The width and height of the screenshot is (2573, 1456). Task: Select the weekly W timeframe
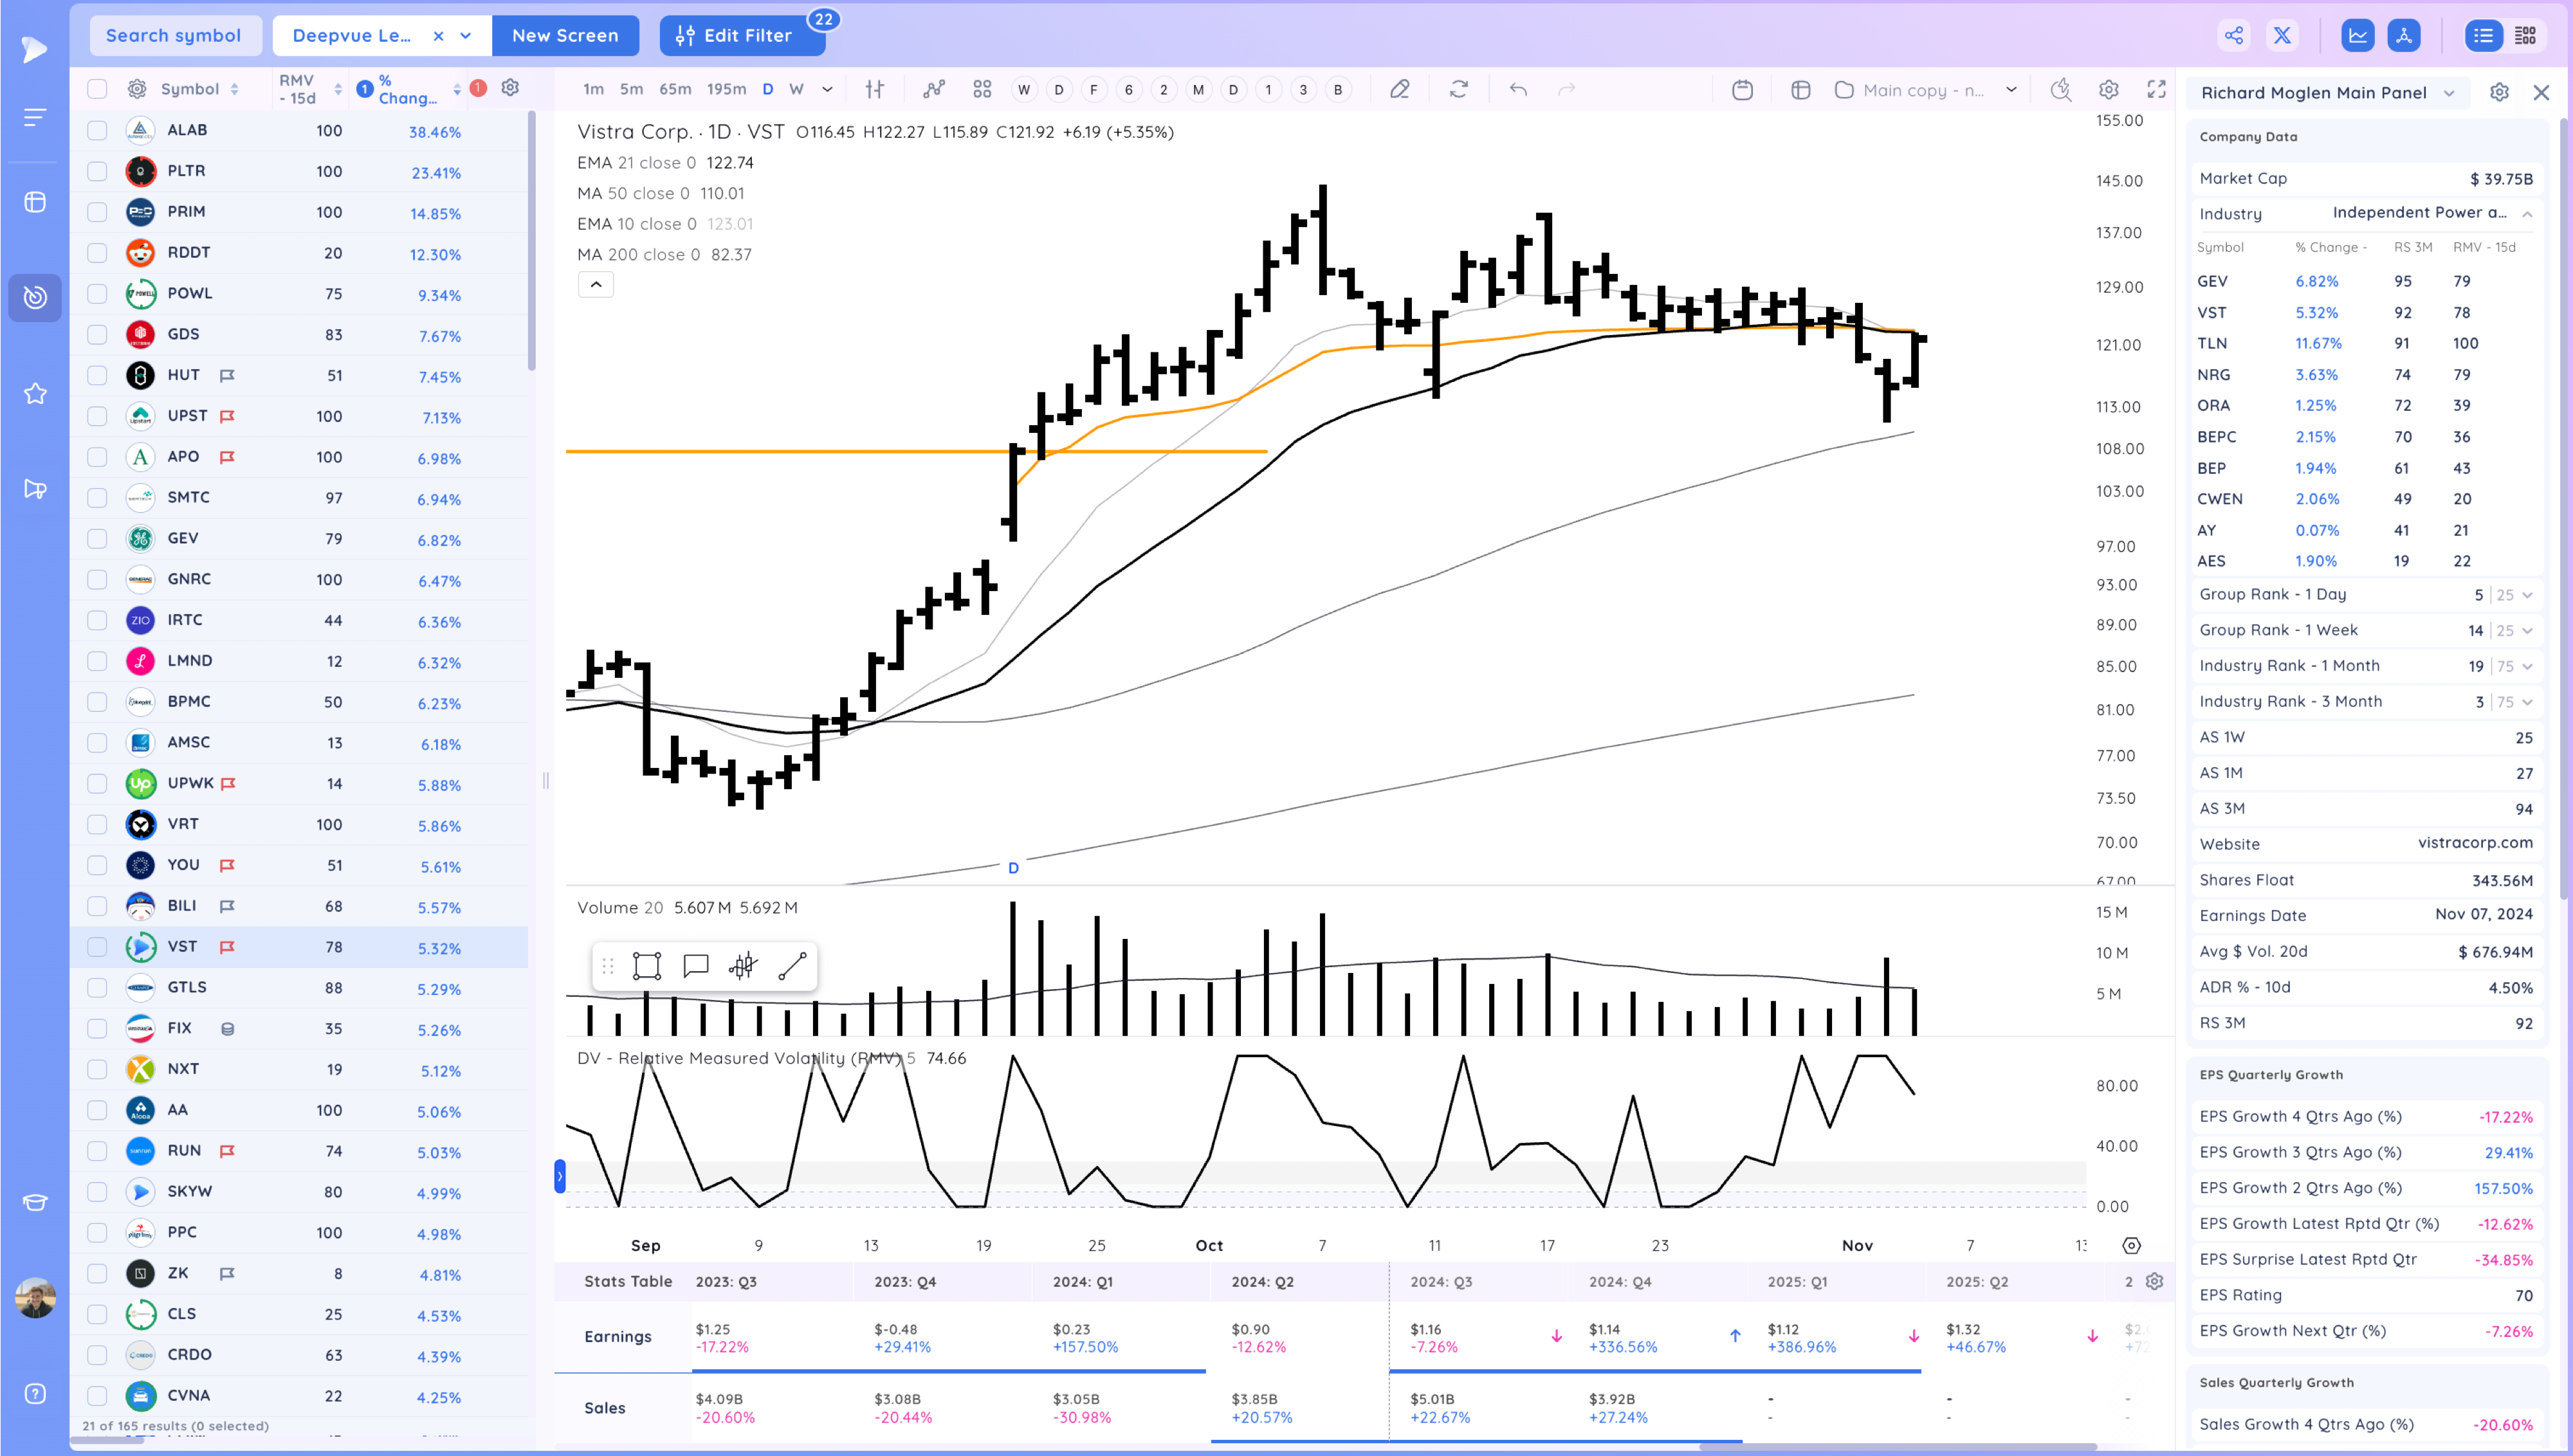click(796, 89)
